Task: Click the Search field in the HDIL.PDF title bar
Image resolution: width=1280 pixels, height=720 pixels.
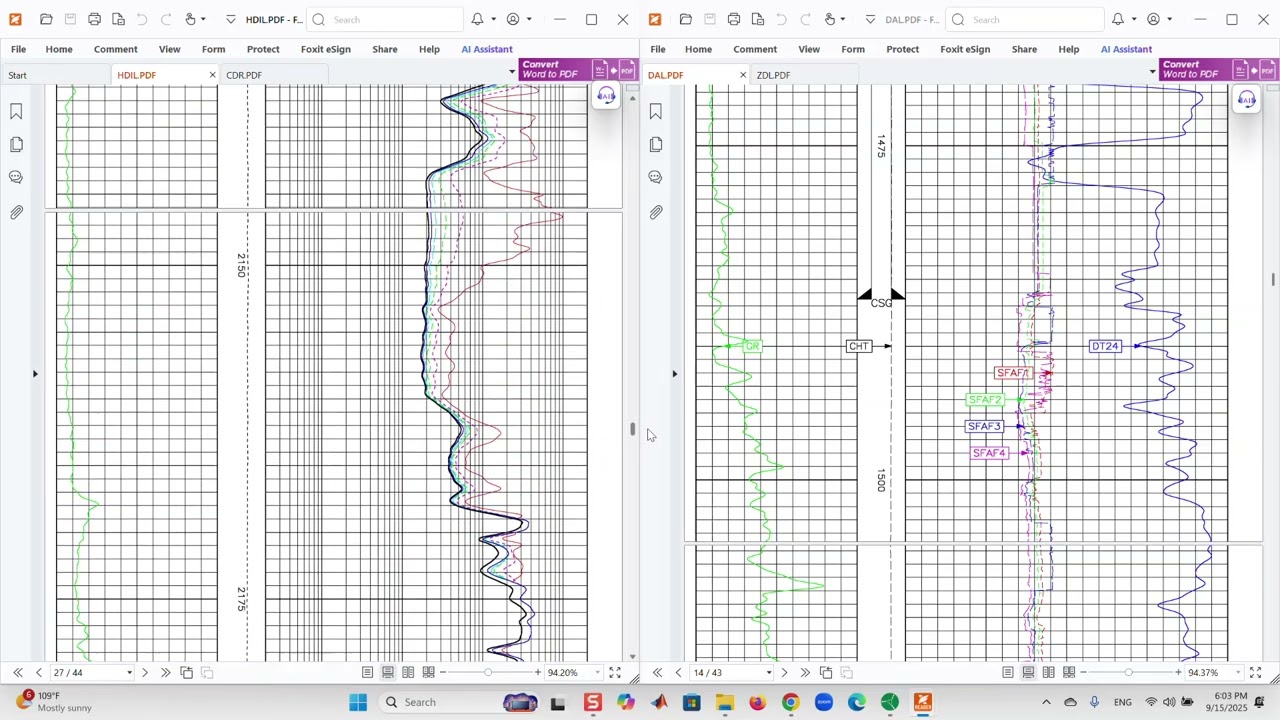Action: pyautogui.click(x=385, y=19)
